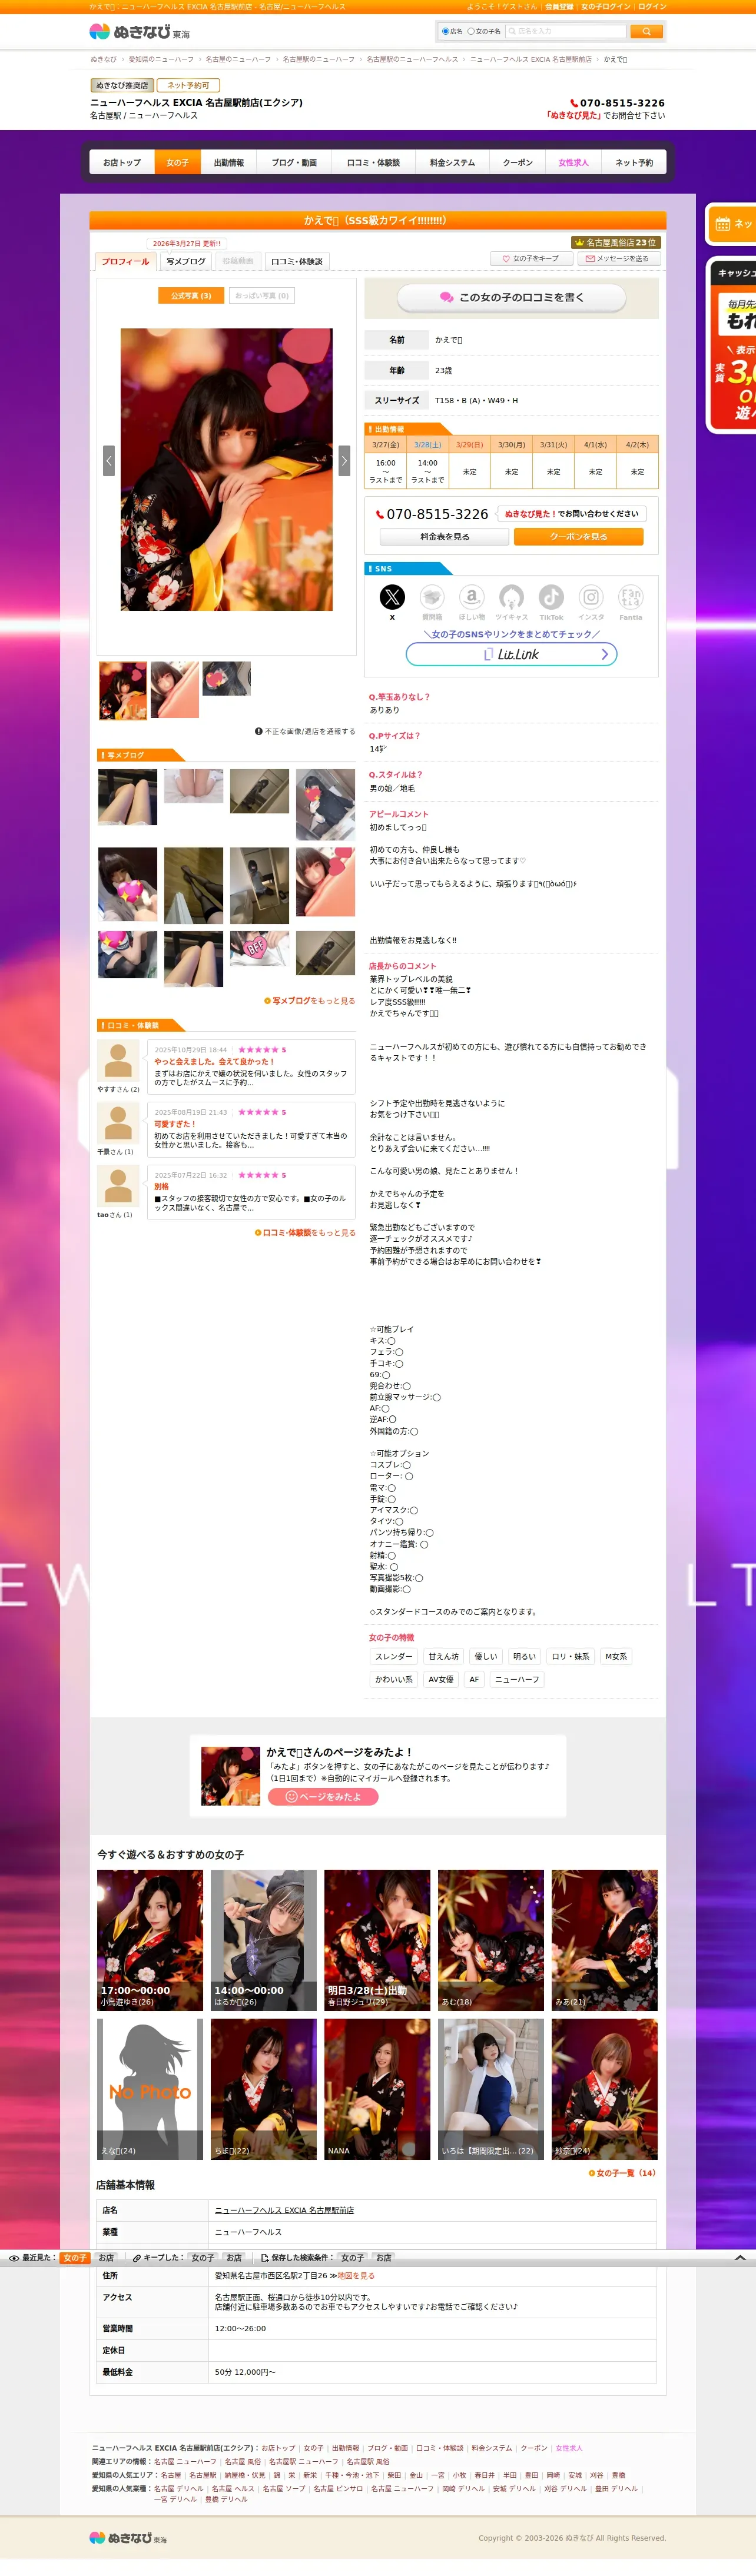756x2576 pixels.
Task: Click the orange クーポンを見る button
Action: point(578,537)
